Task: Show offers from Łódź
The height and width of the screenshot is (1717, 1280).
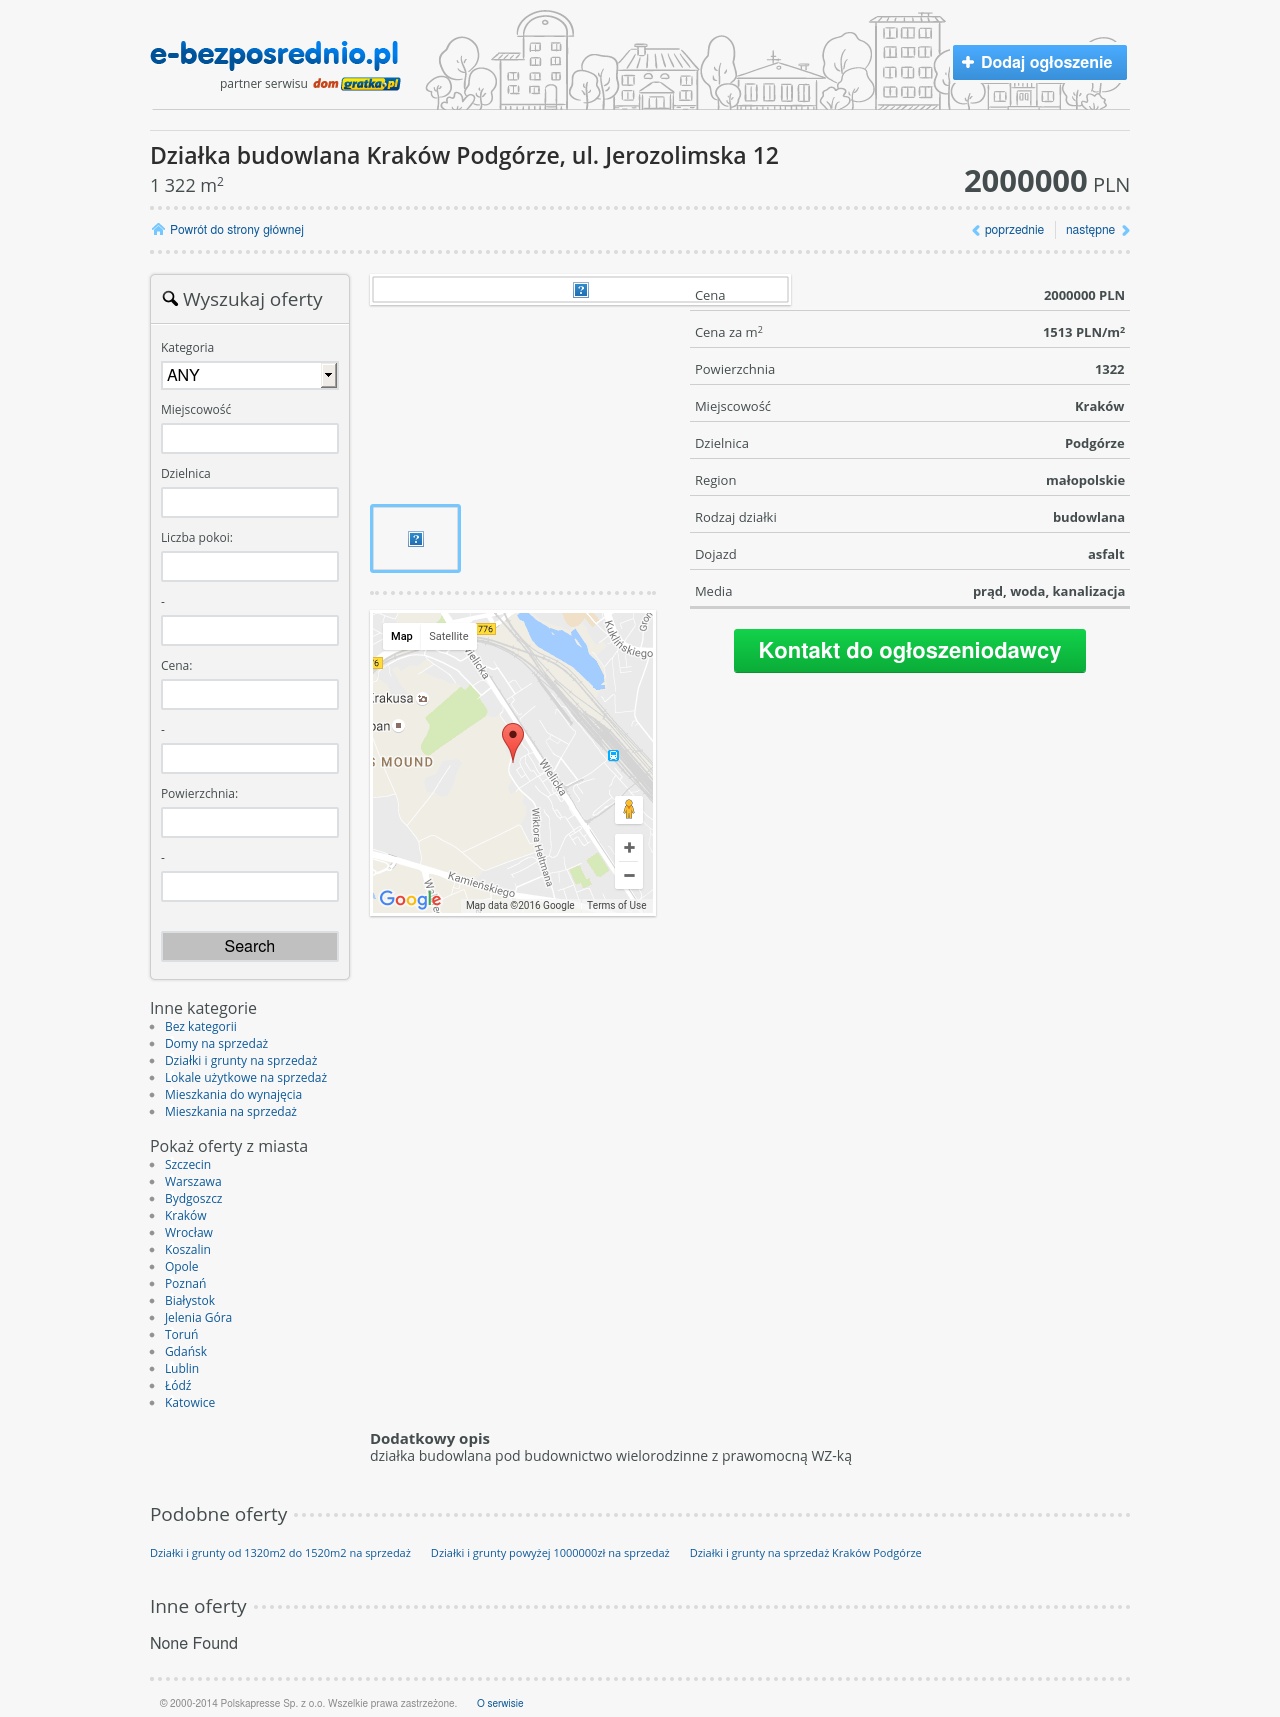Action: [x=178, y=1386]
